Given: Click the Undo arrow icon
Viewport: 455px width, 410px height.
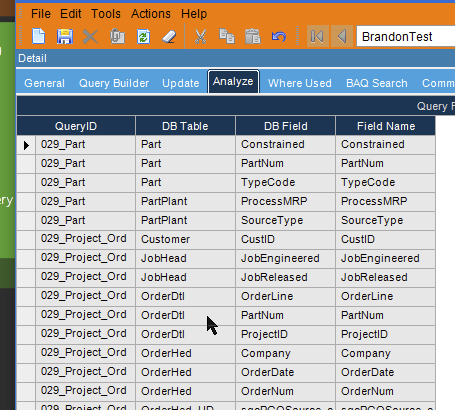Looking at the screenshot, I should click(279, 36).
